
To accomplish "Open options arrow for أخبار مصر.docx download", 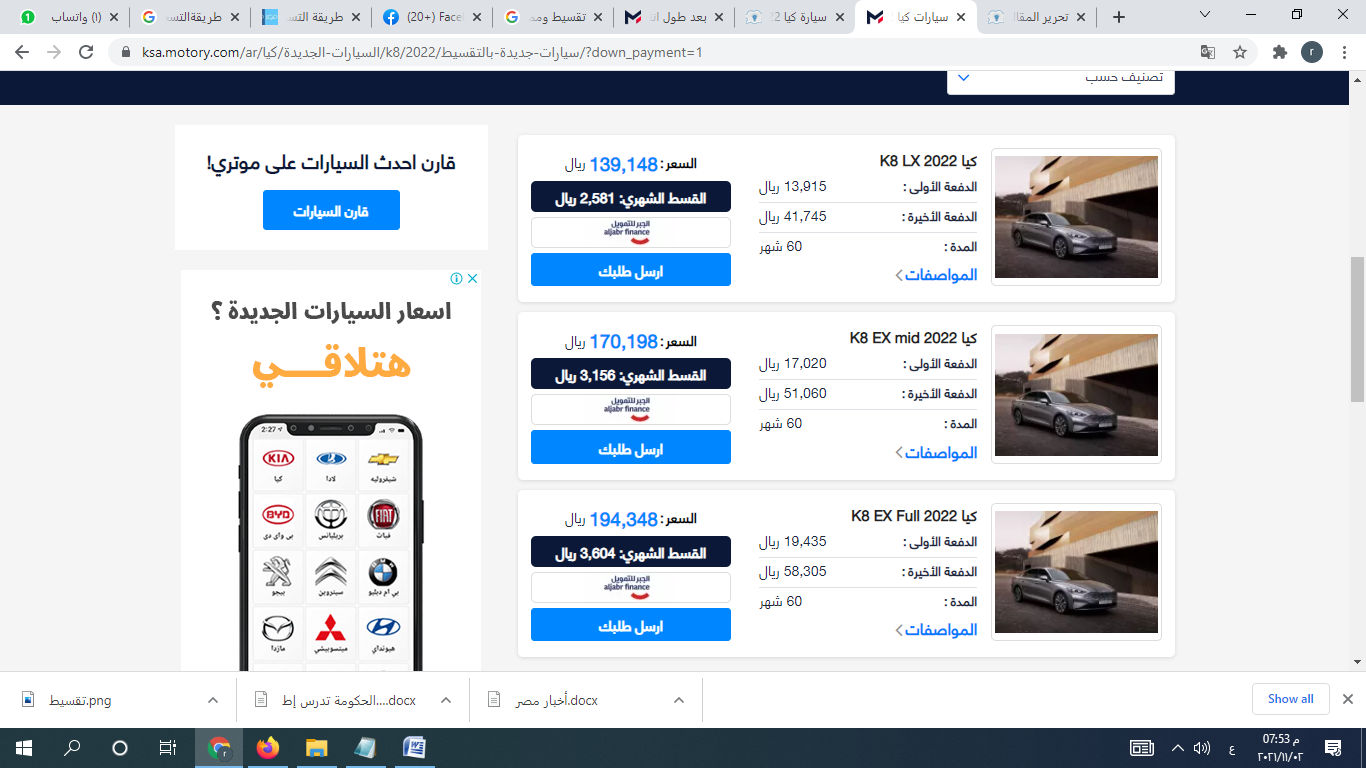I will [x=678, y=700].
